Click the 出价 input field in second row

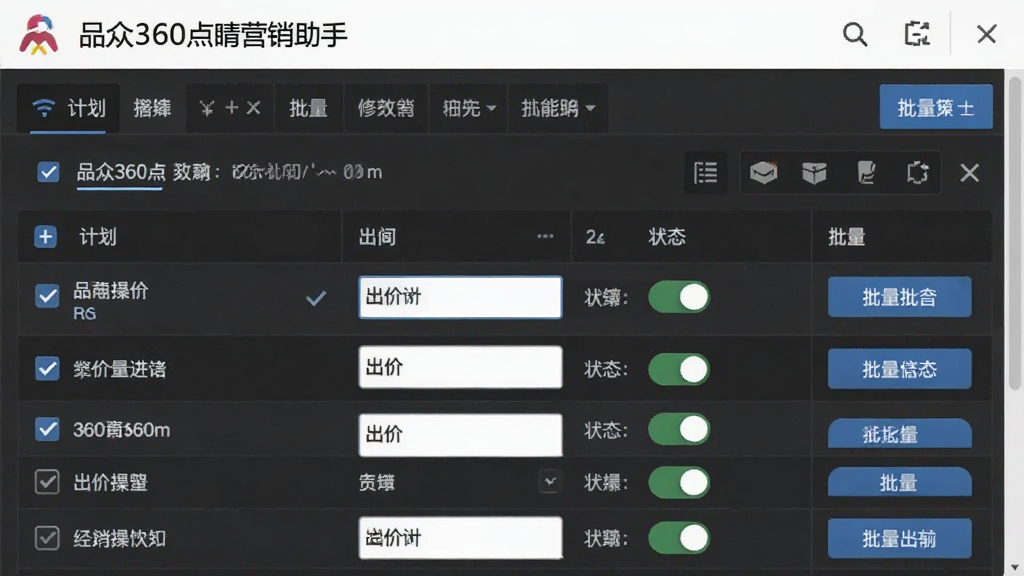[460, 367]
